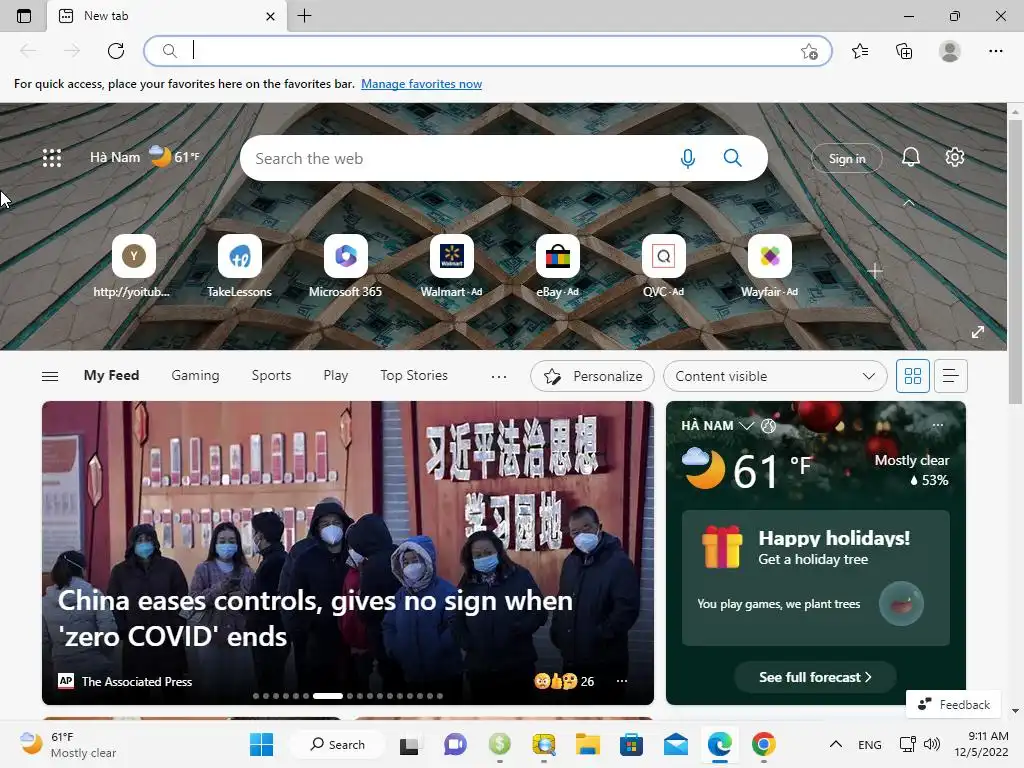Select the Top Stories tab
Screen dimensions: 1024x768
tap(414, 376)
